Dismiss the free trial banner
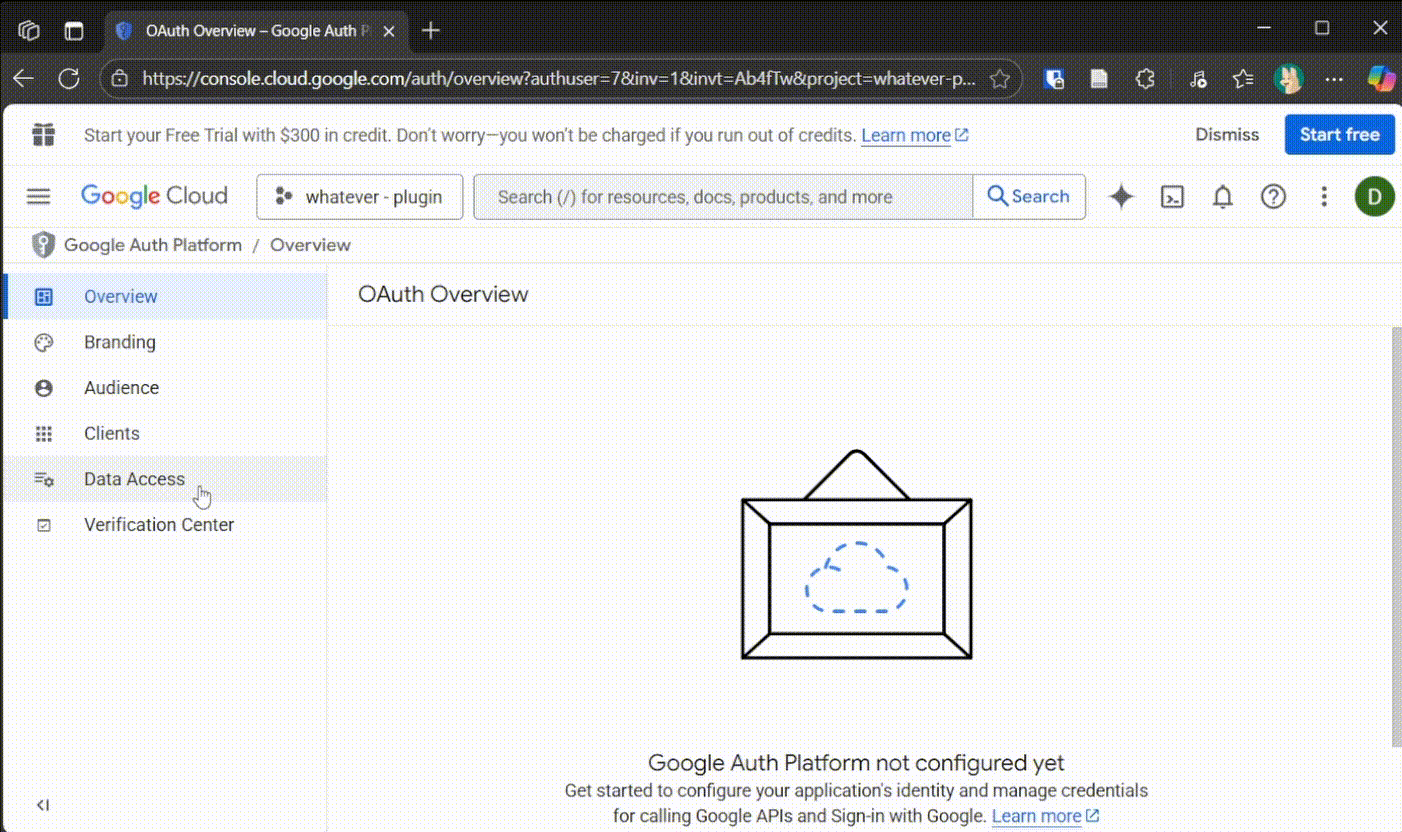This screenshot has width=1402, height=832. tap(1227, 134)
